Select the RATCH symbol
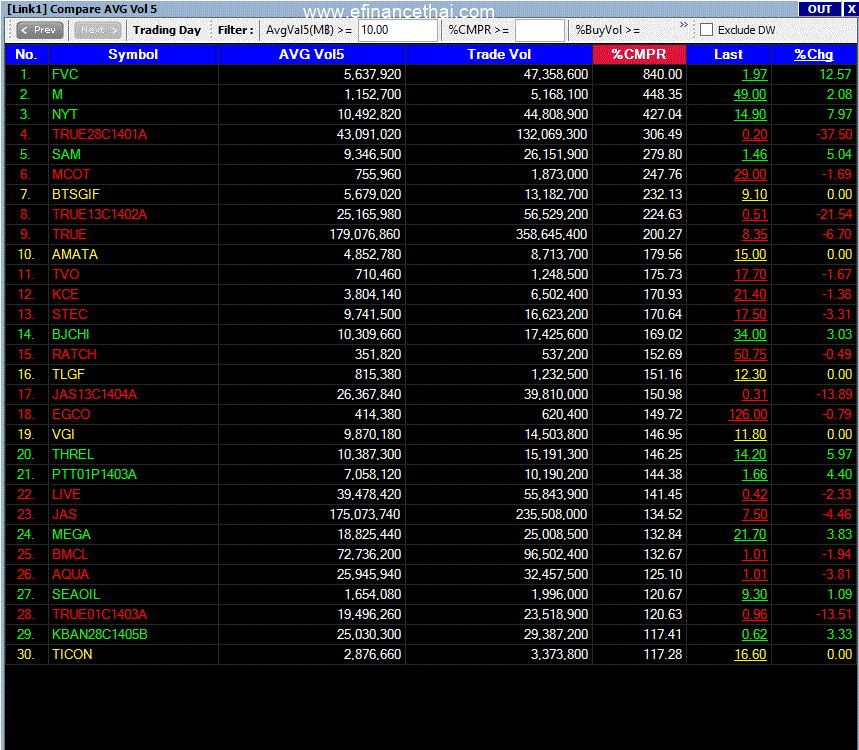 [x=74, y=354]
